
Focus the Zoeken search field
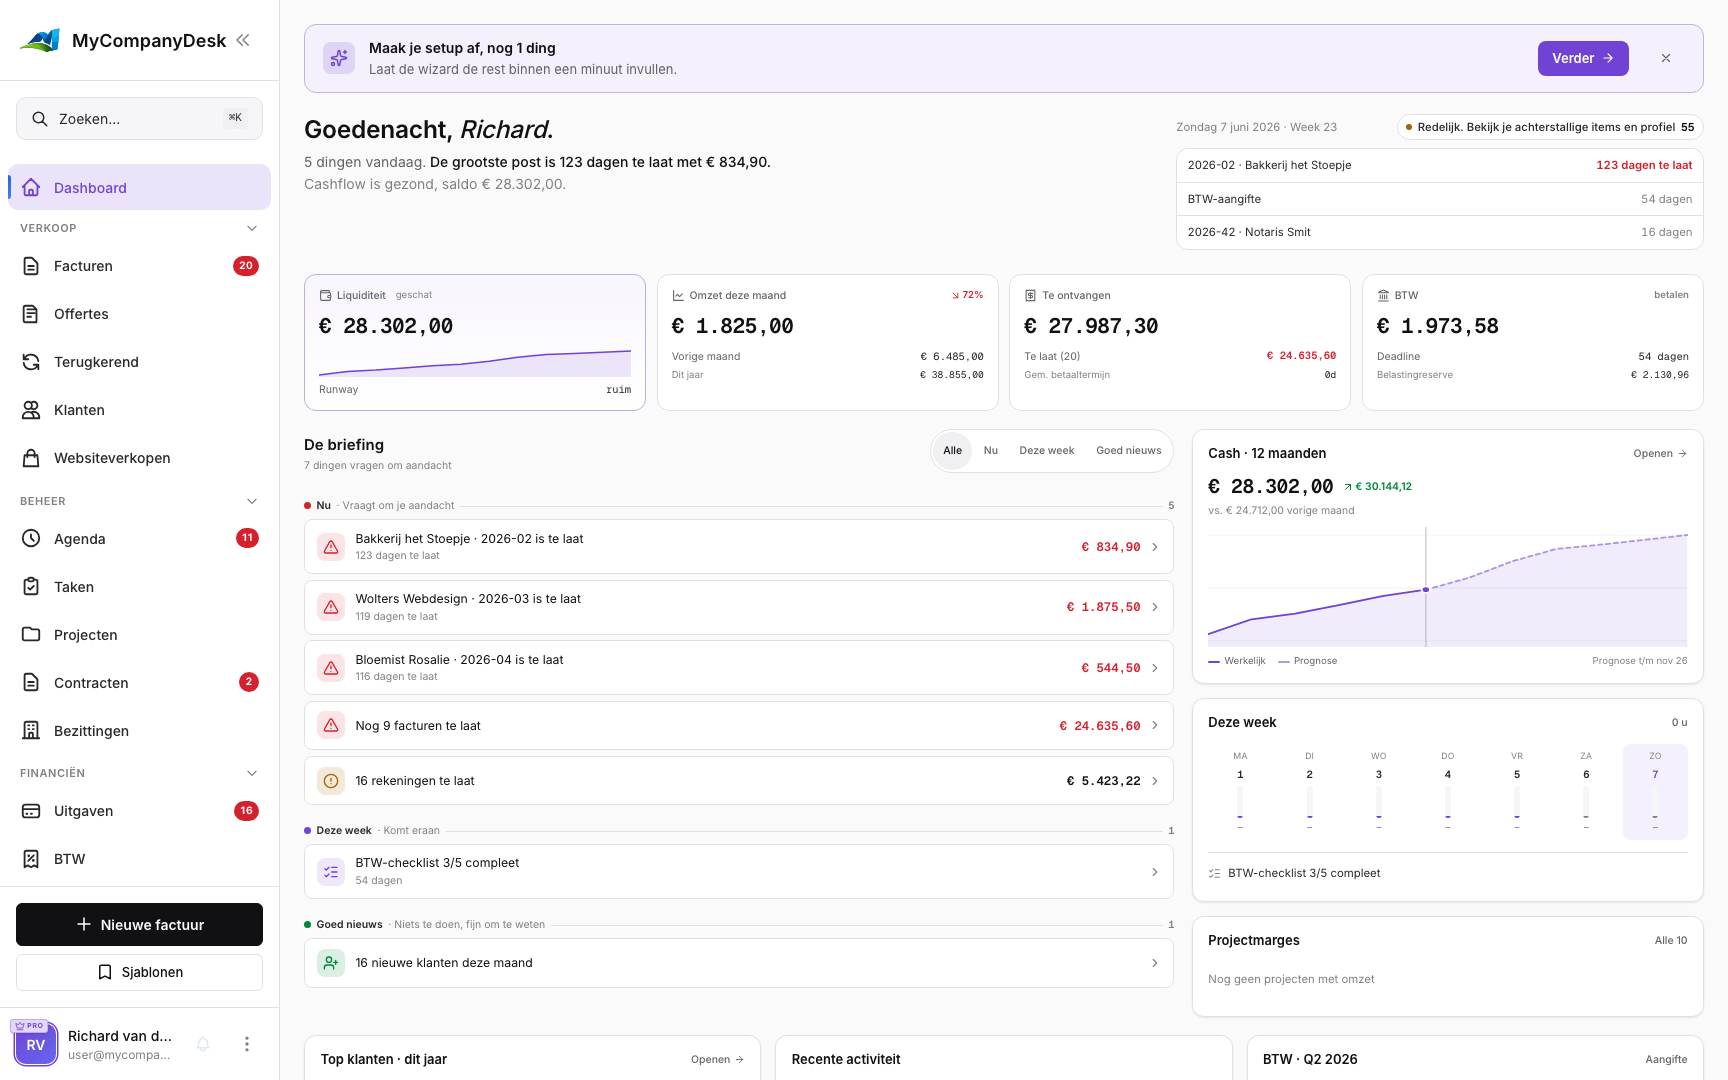(x=139, y=118)
